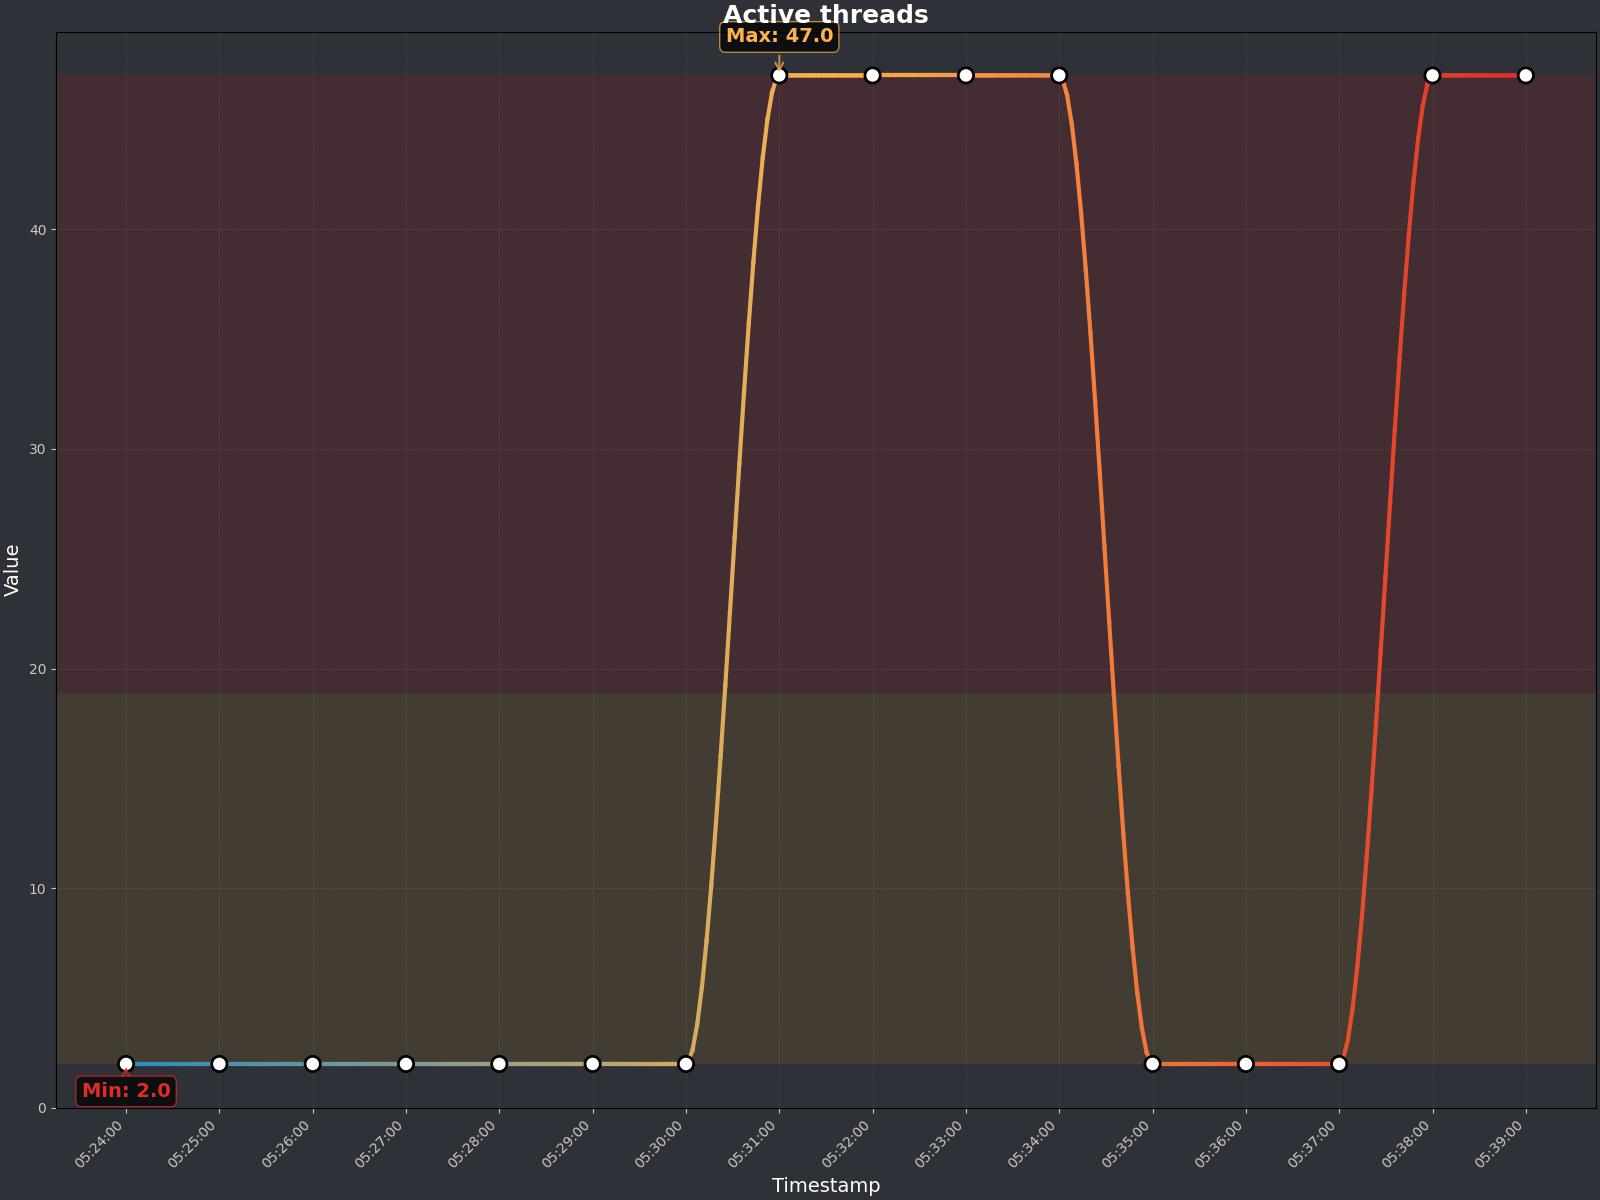
Task: Click the 'Max: 47.0' annotation label
Action: click(779, 36)
